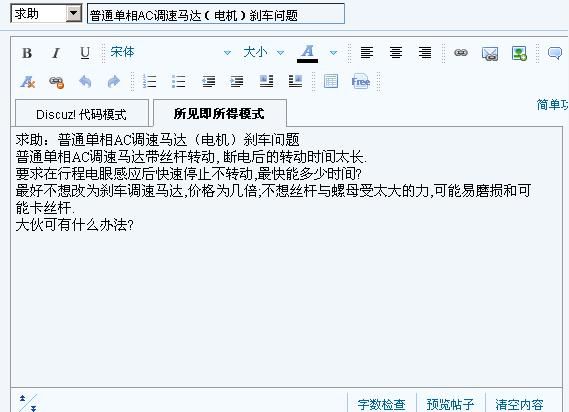Viewport: 569px width, 412px height.
Task: Expand the font color picker arrow
Action: 333,53
